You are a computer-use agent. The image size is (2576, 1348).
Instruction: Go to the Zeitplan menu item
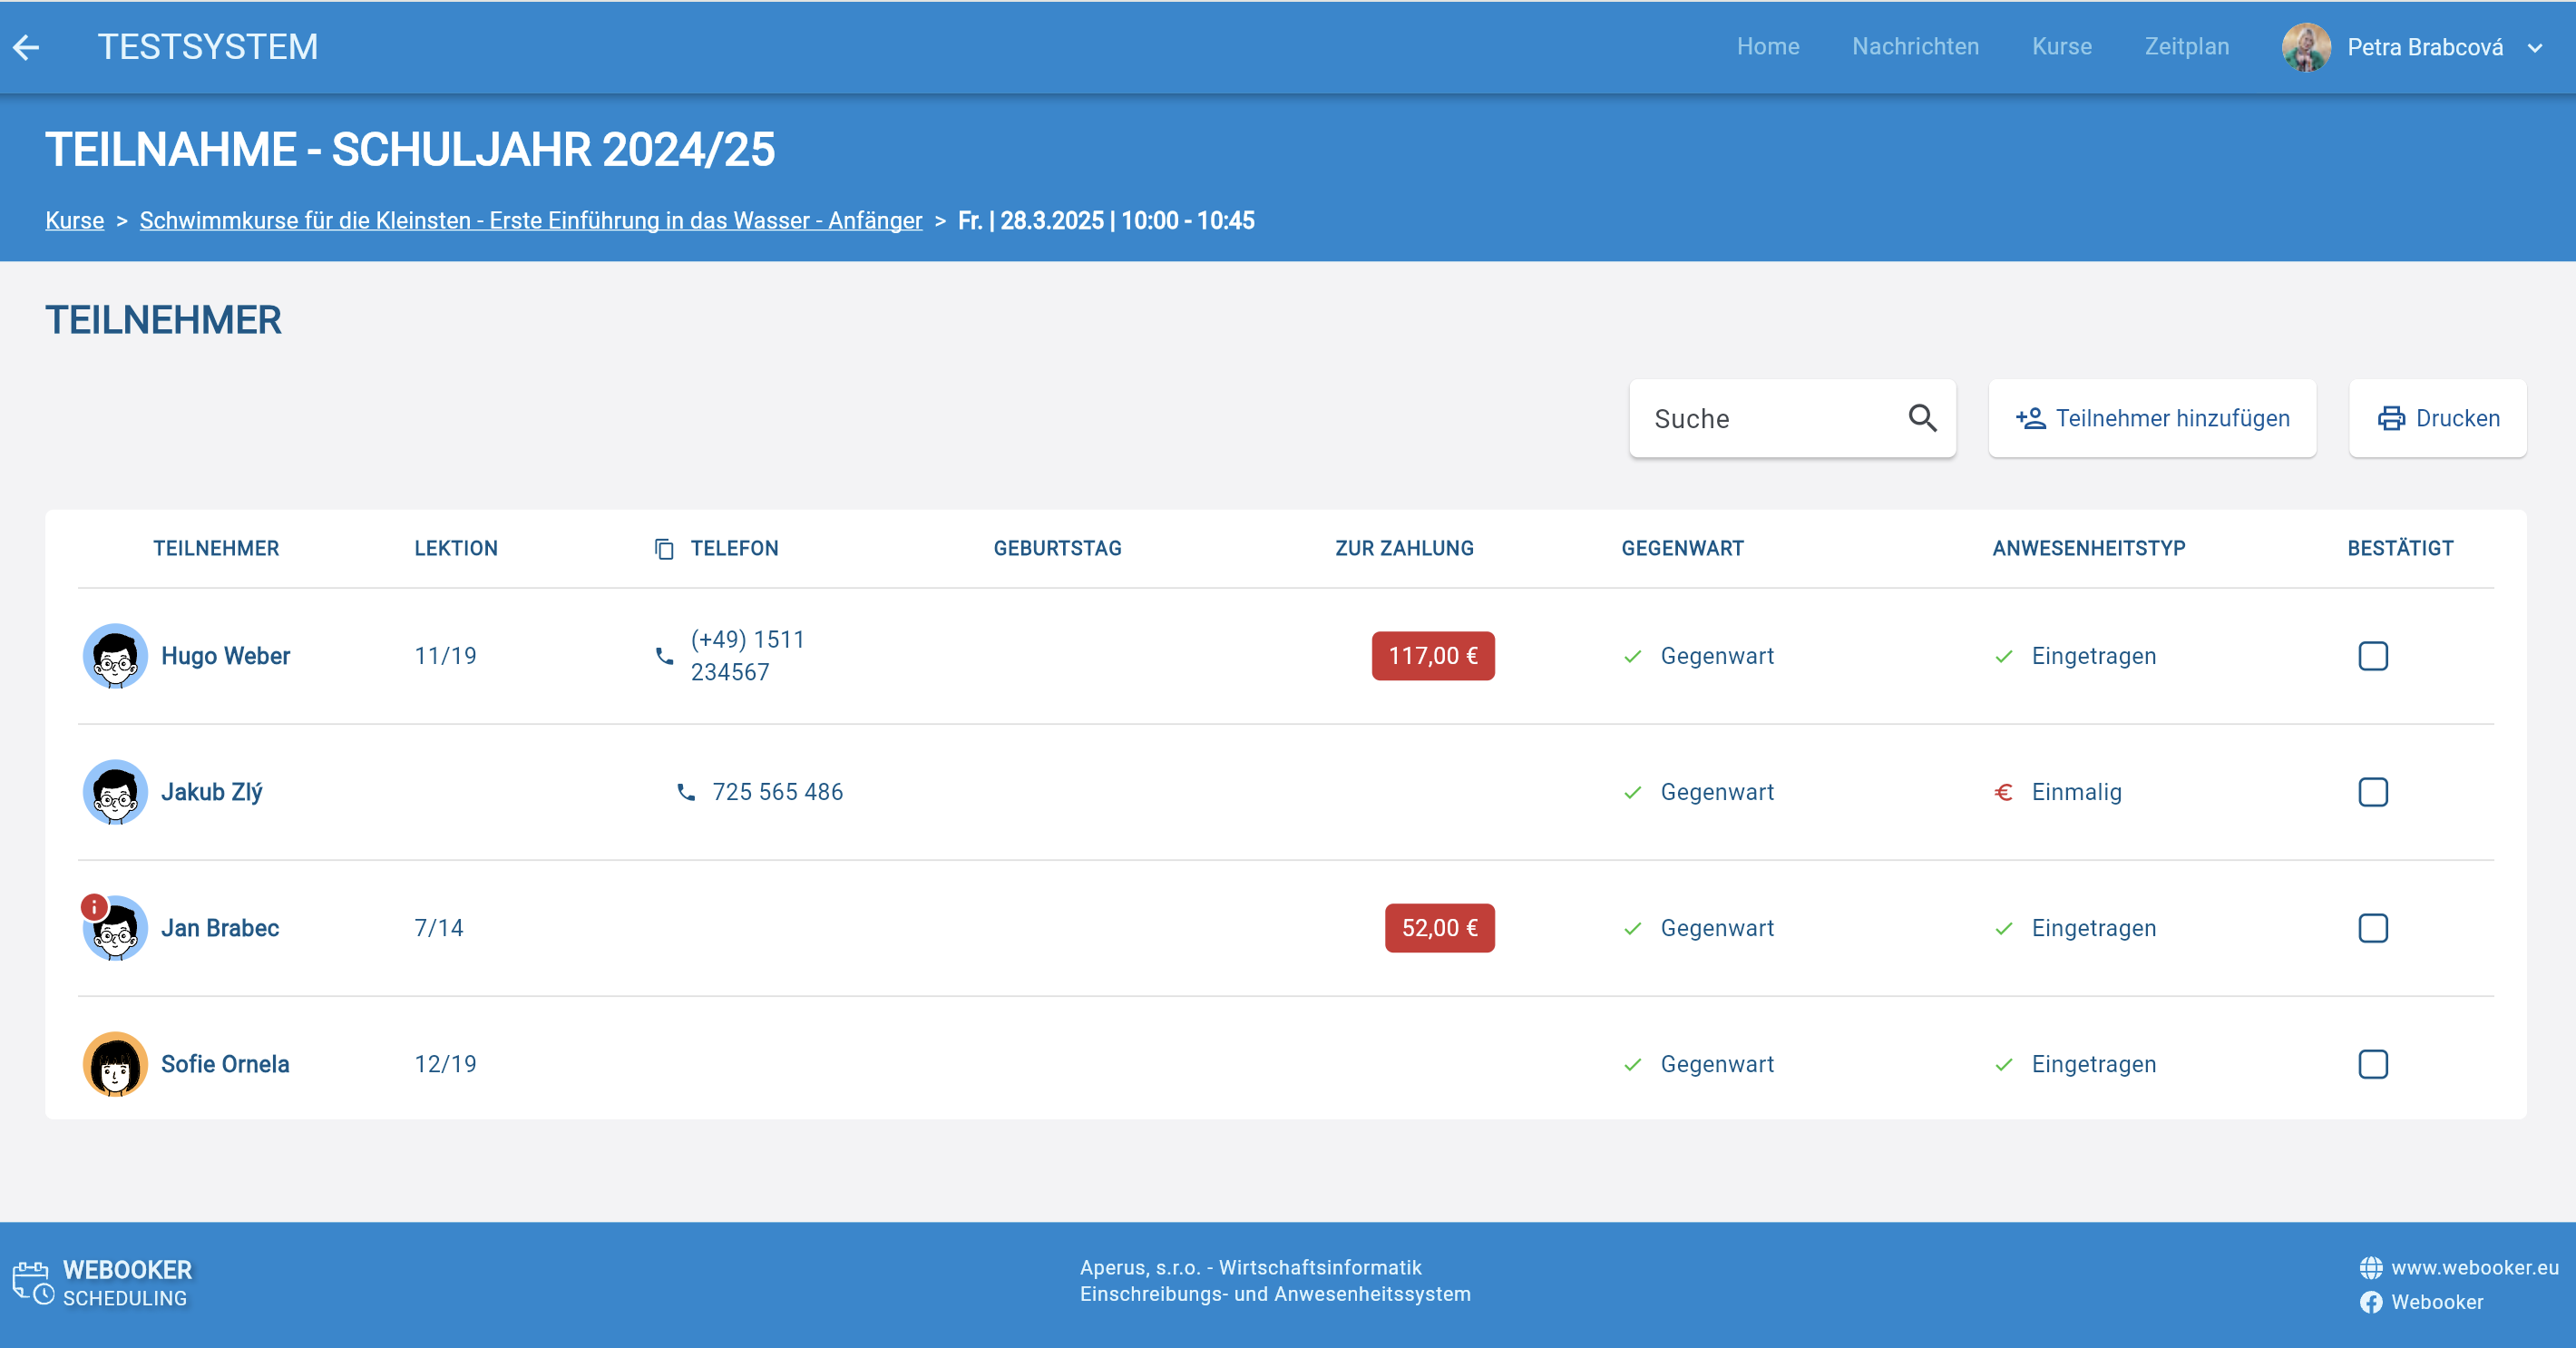2186,47
